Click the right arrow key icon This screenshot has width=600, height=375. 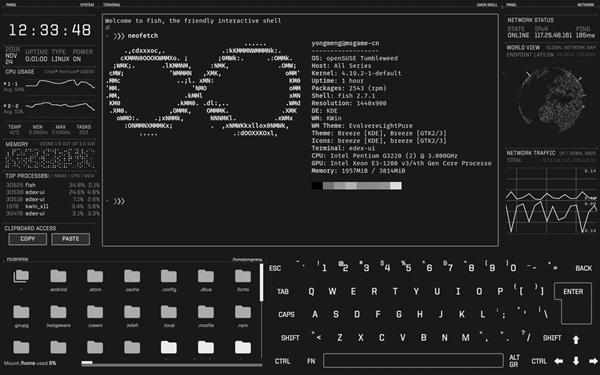coord(593,361)
